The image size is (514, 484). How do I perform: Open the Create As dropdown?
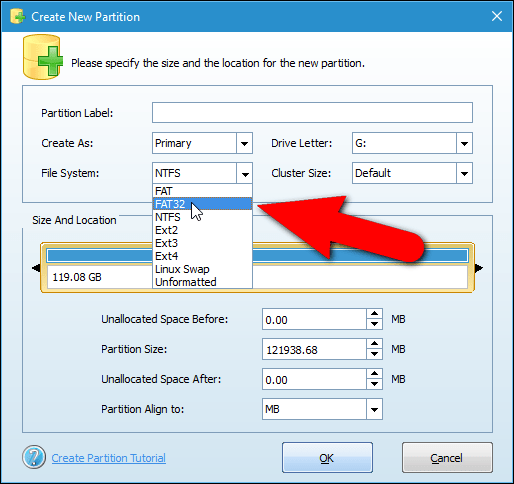(x=244, y=143)
